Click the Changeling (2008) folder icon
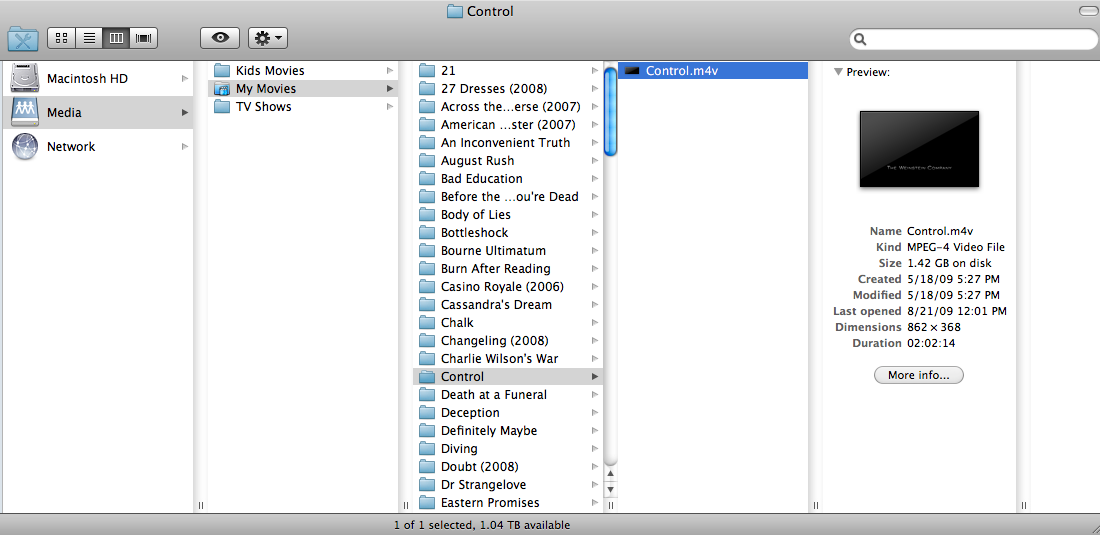Image resolution: width=1100 pixels, height=535 pixels. [x=427, y=341]
